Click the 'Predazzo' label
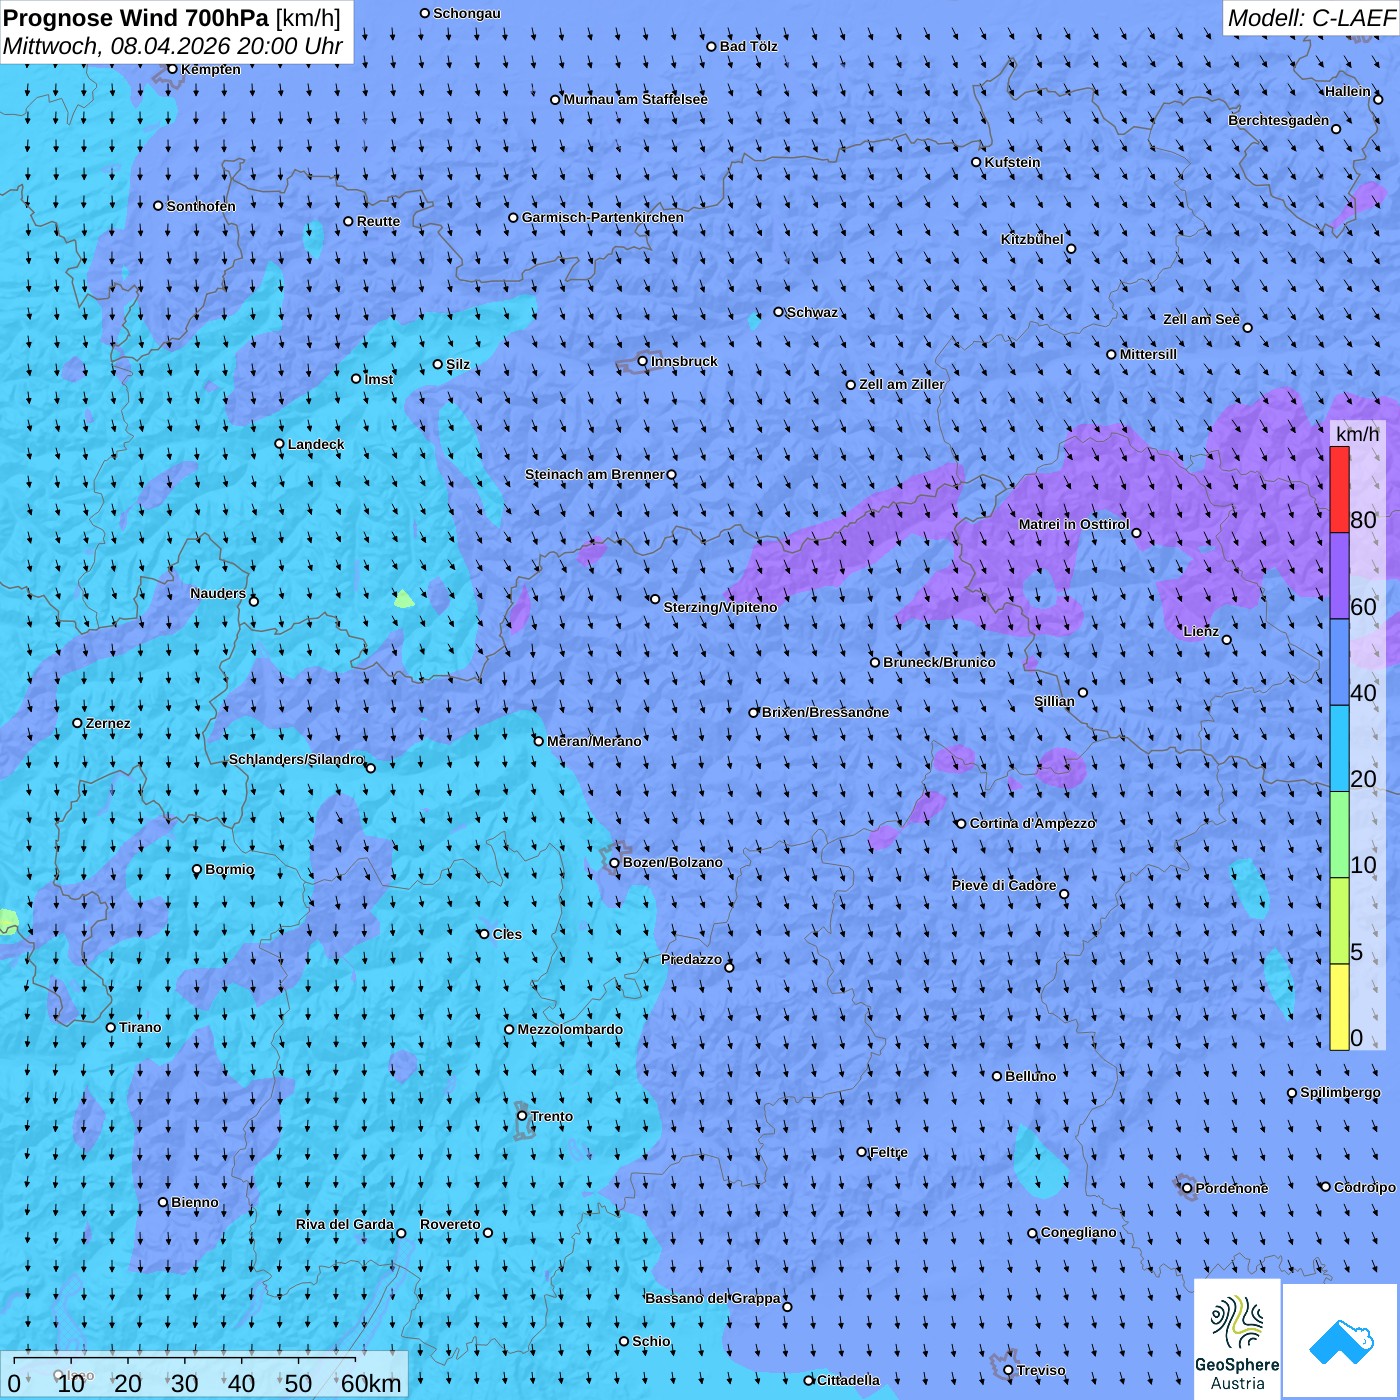Screen dimensions: 1400x1400 [691, 959]
